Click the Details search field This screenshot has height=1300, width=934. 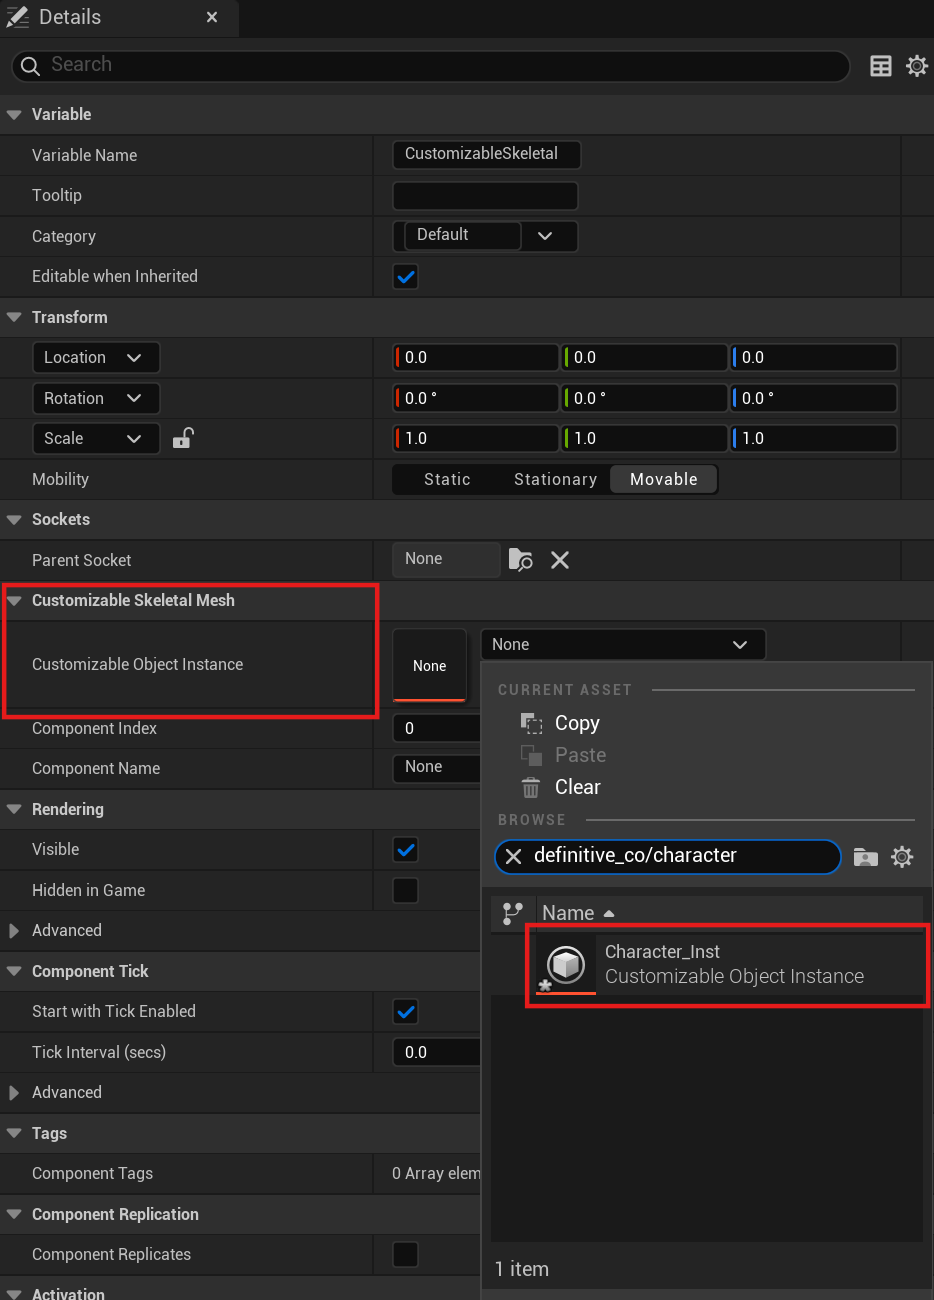click(430, 65)
